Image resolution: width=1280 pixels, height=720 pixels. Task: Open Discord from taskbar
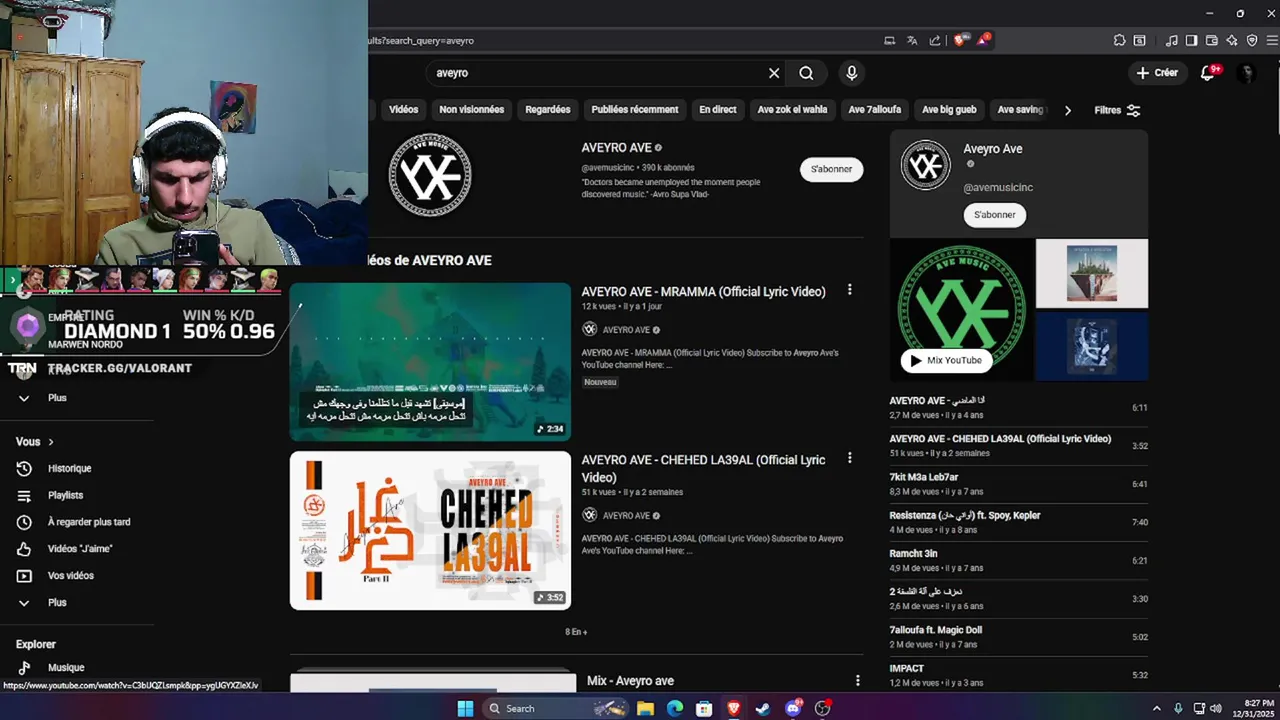(x=793, y=708)
